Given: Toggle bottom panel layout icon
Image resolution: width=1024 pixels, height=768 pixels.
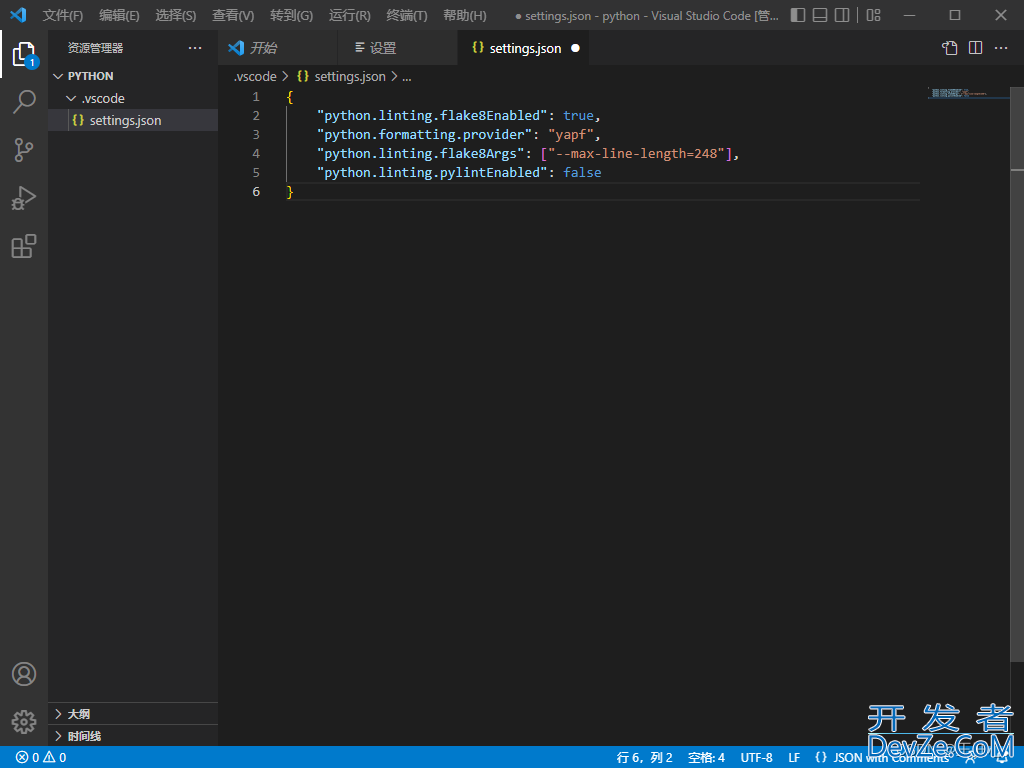Looking at the screenshot, I should click(x=820, y=15).
